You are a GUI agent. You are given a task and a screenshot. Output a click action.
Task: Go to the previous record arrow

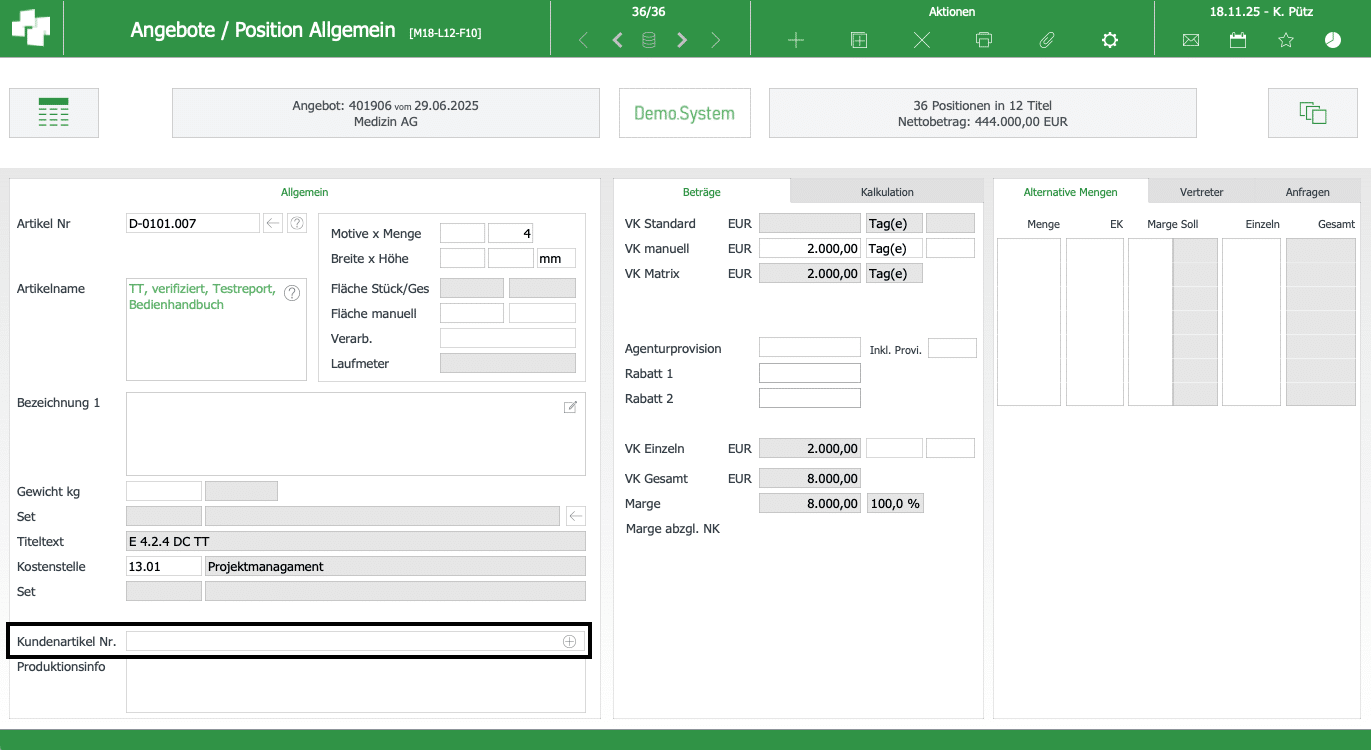click(617, 41)
